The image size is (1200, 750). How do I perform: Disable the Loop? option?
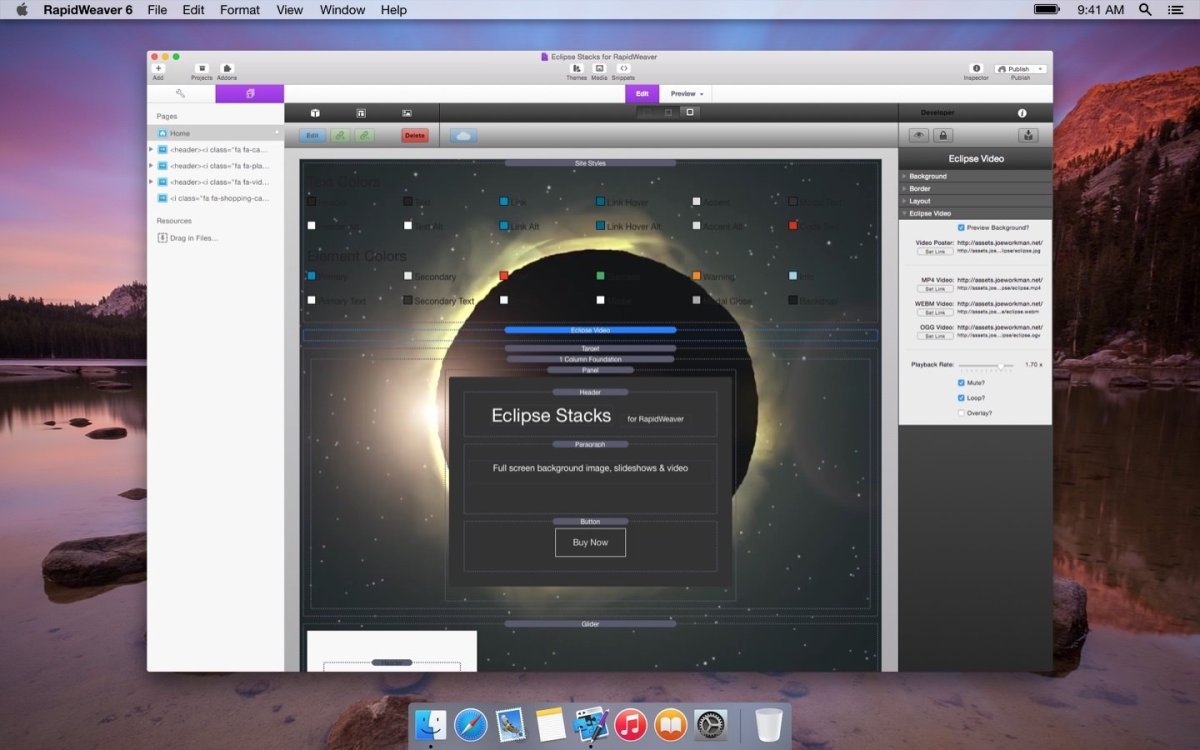pyautogui.click(x=961, y=397)
